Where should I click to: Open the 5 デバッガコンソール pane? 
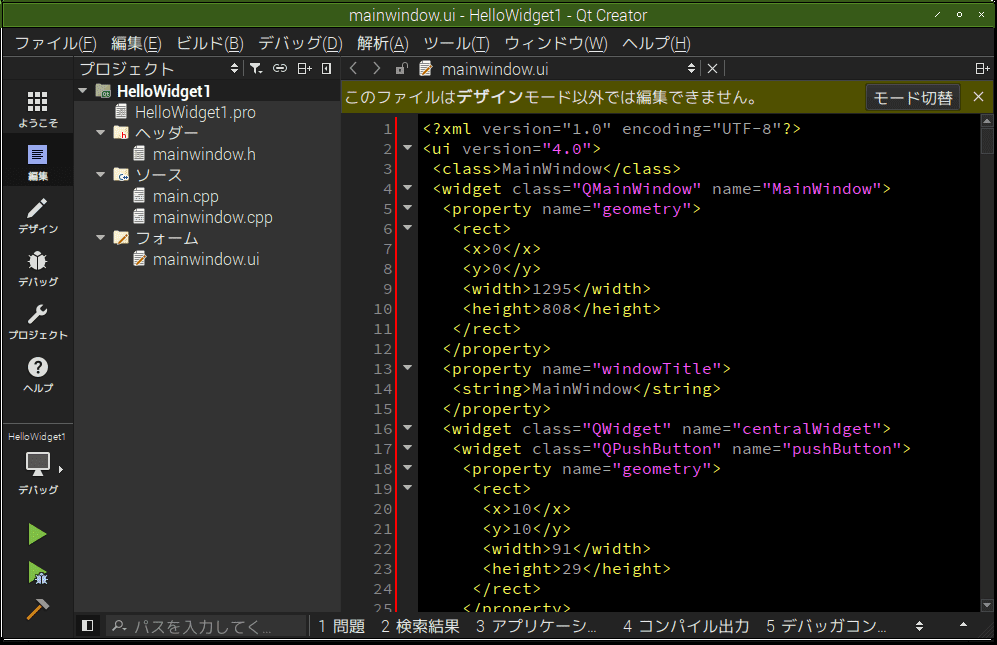826,627
